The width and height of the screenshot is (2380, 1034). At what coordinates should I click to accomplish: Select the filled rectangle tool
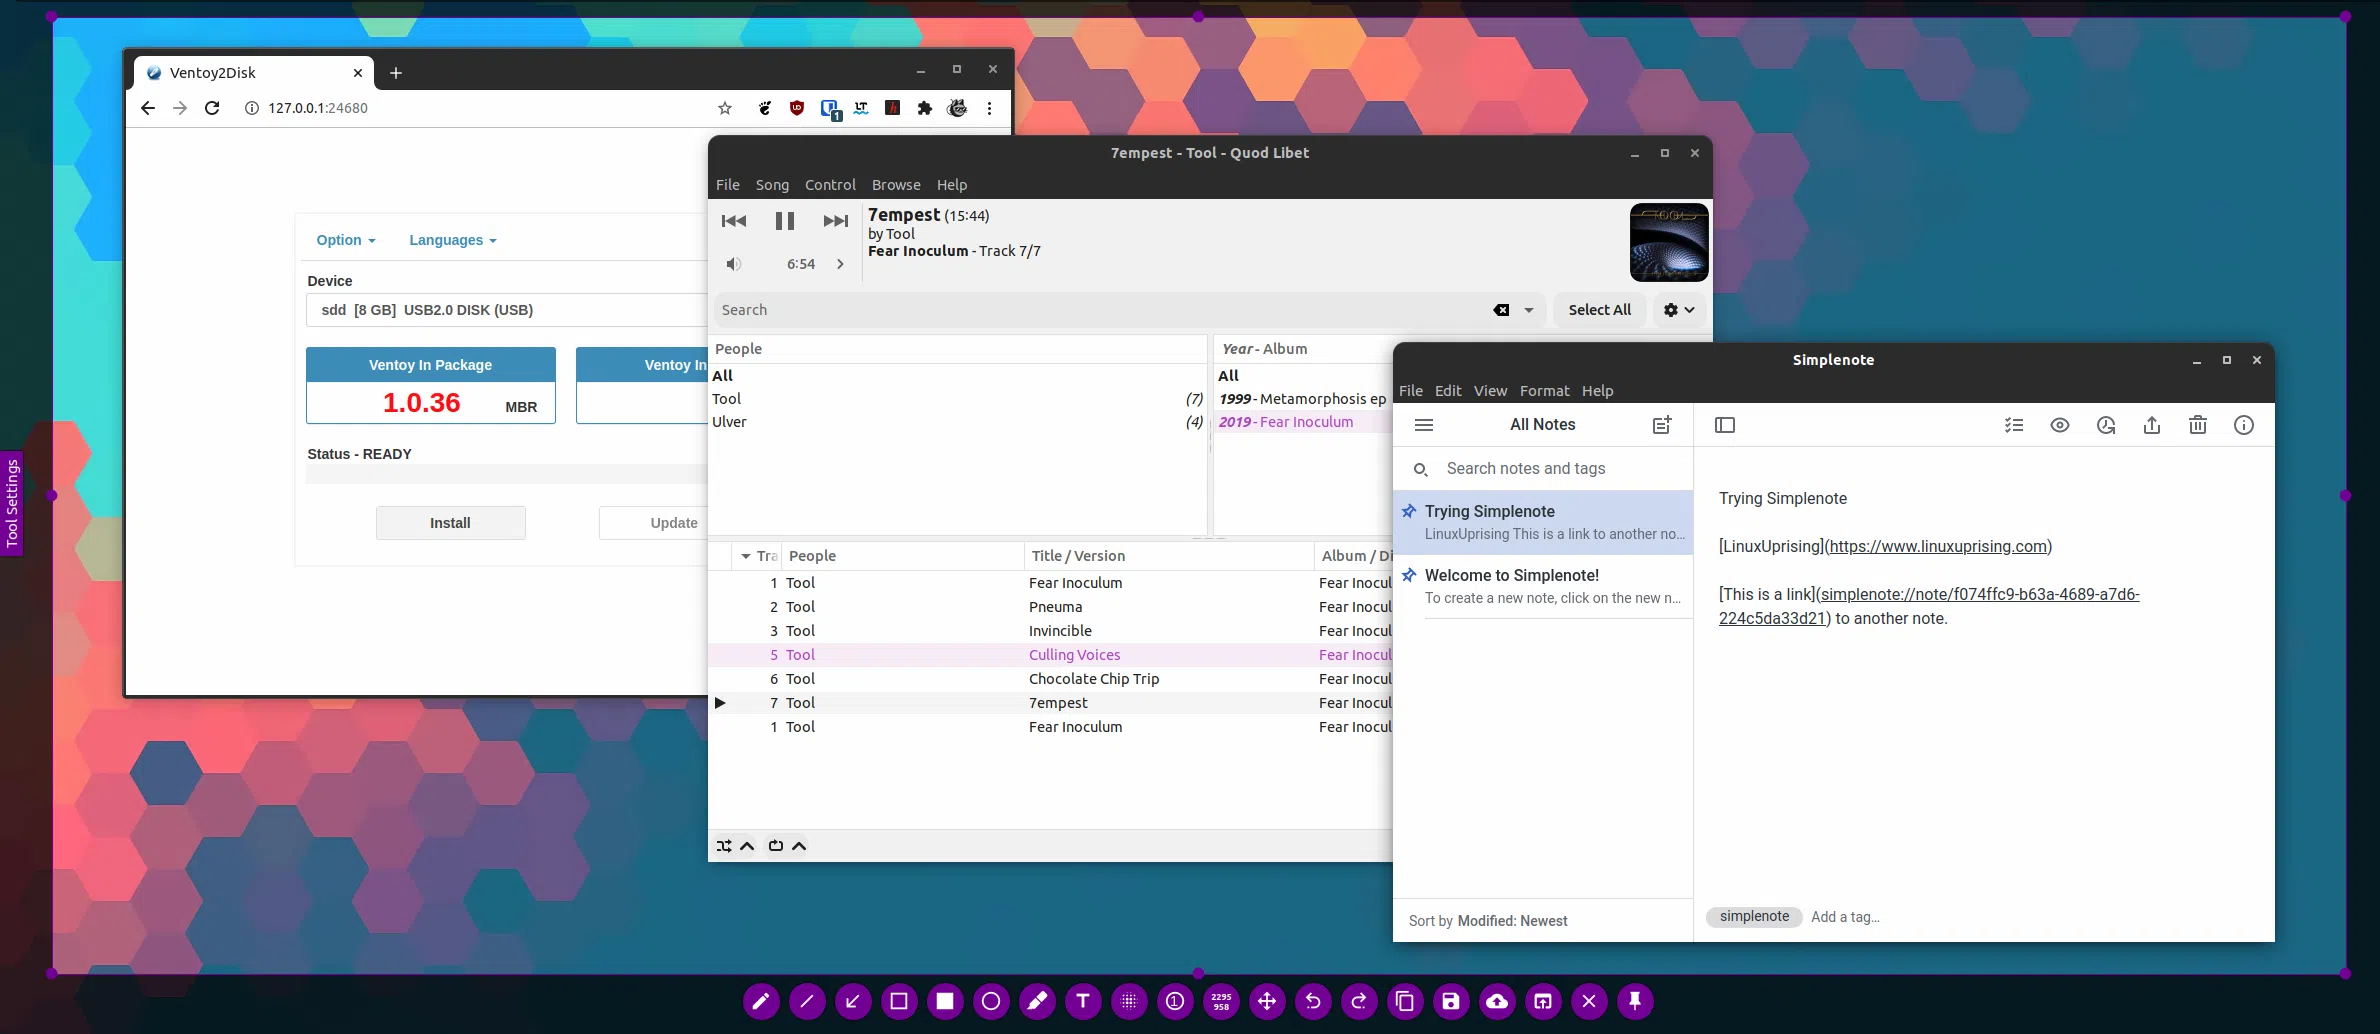point(945,1001)
